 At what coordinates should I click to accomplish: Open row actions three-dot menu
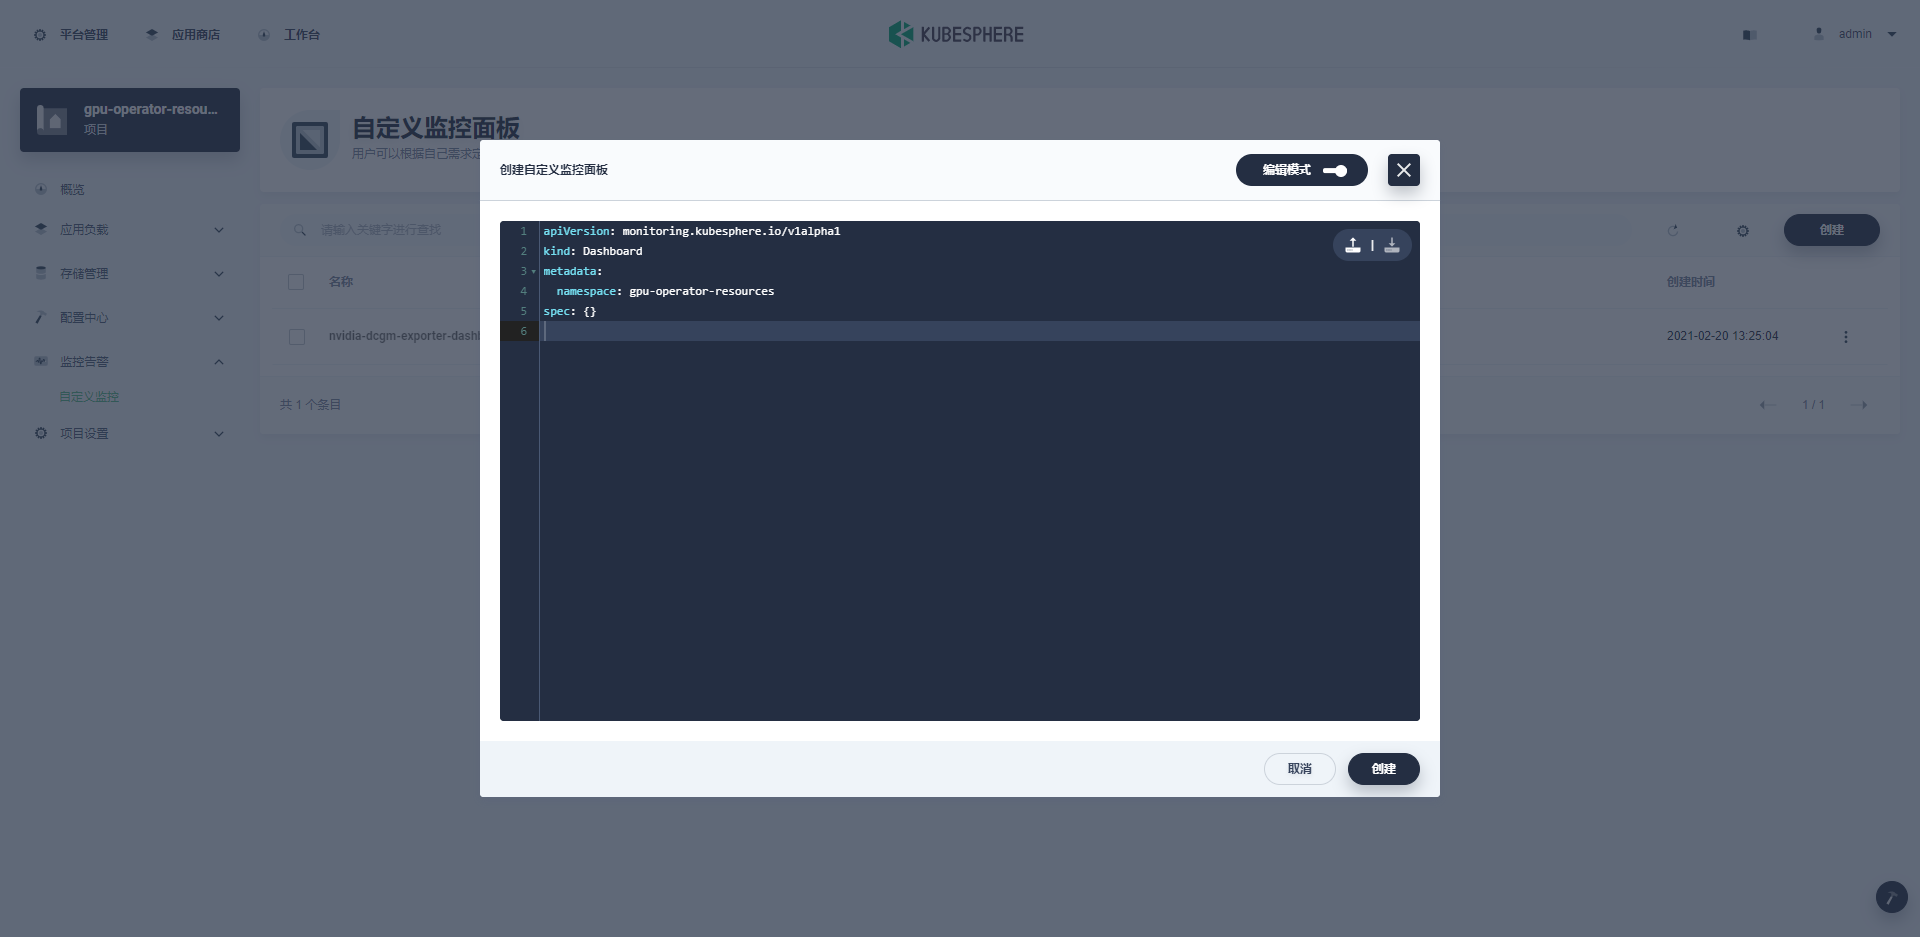(x=1846, y=337)
